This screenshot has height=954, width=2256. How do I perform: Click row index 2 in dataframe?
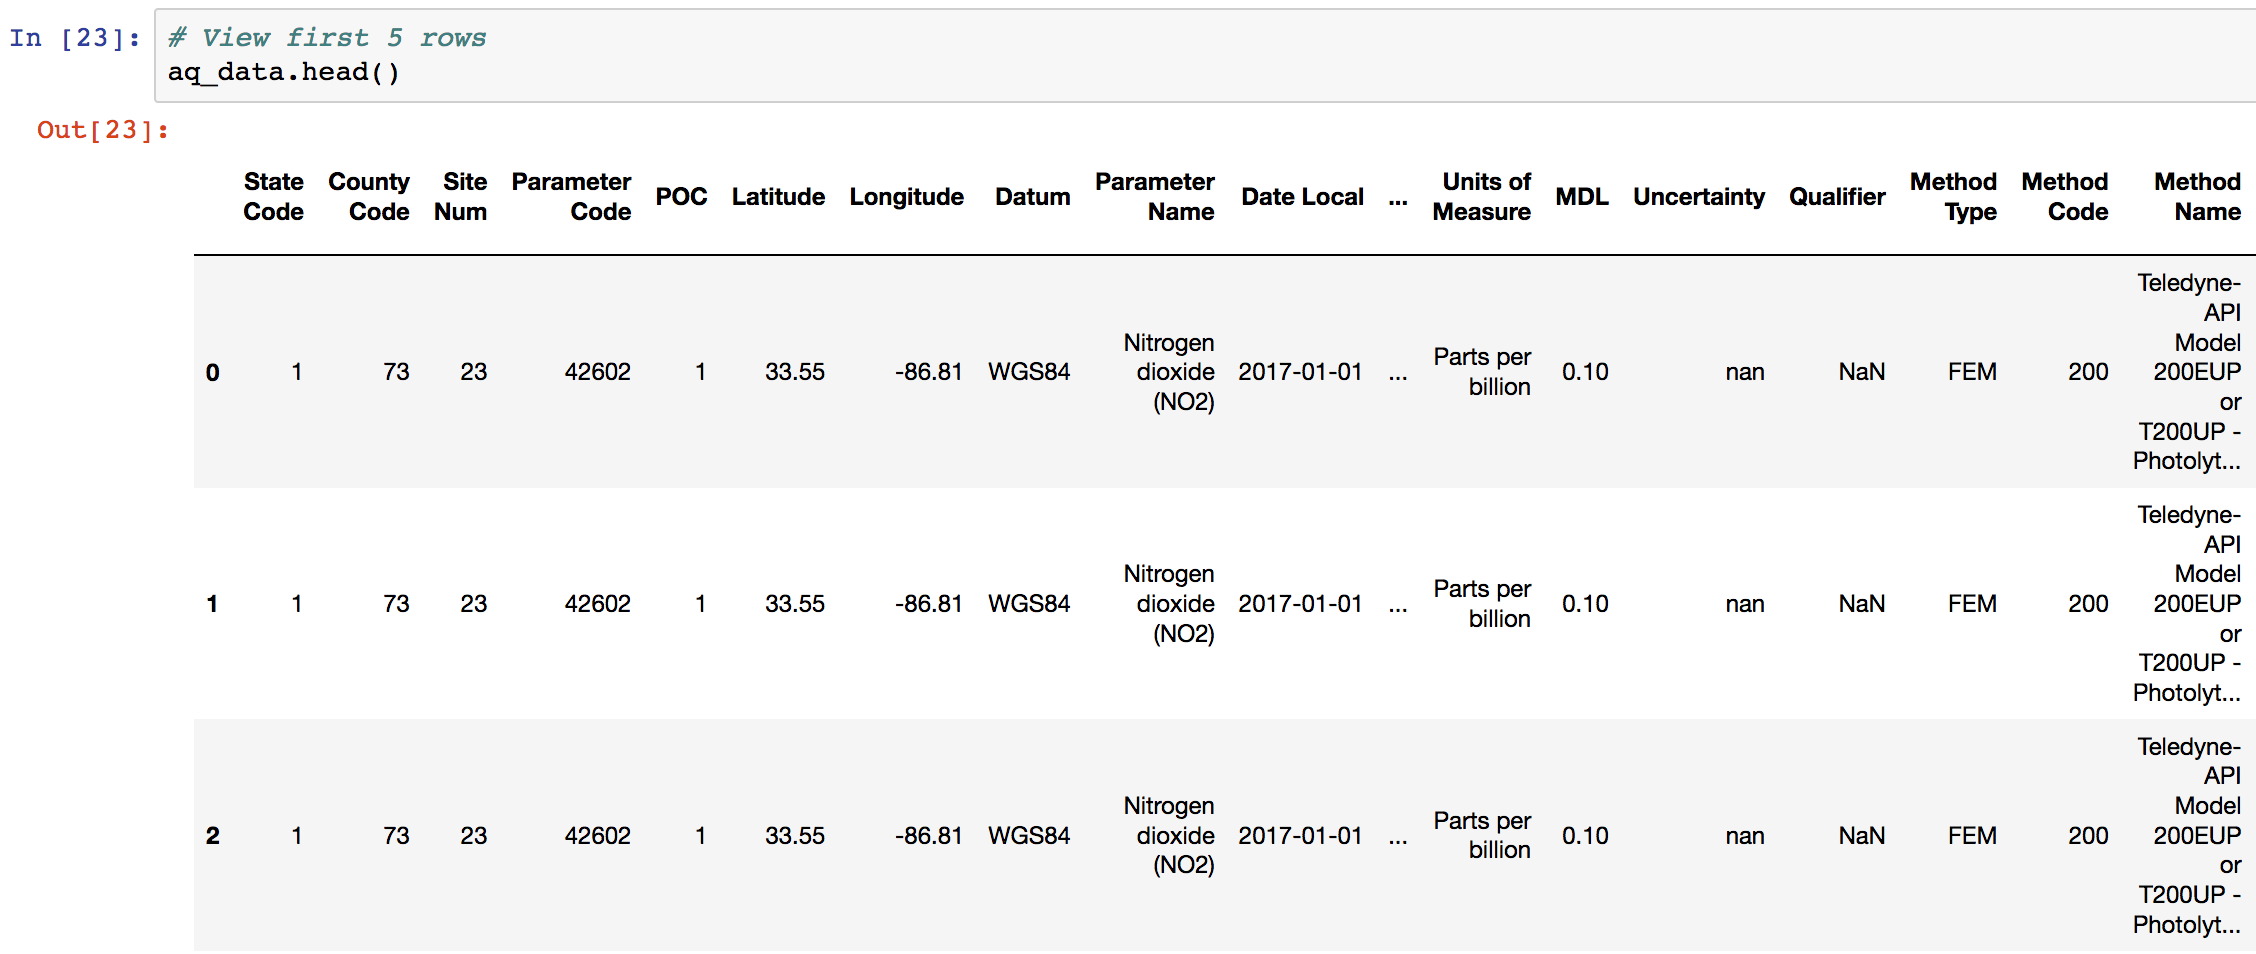(213, 836)
